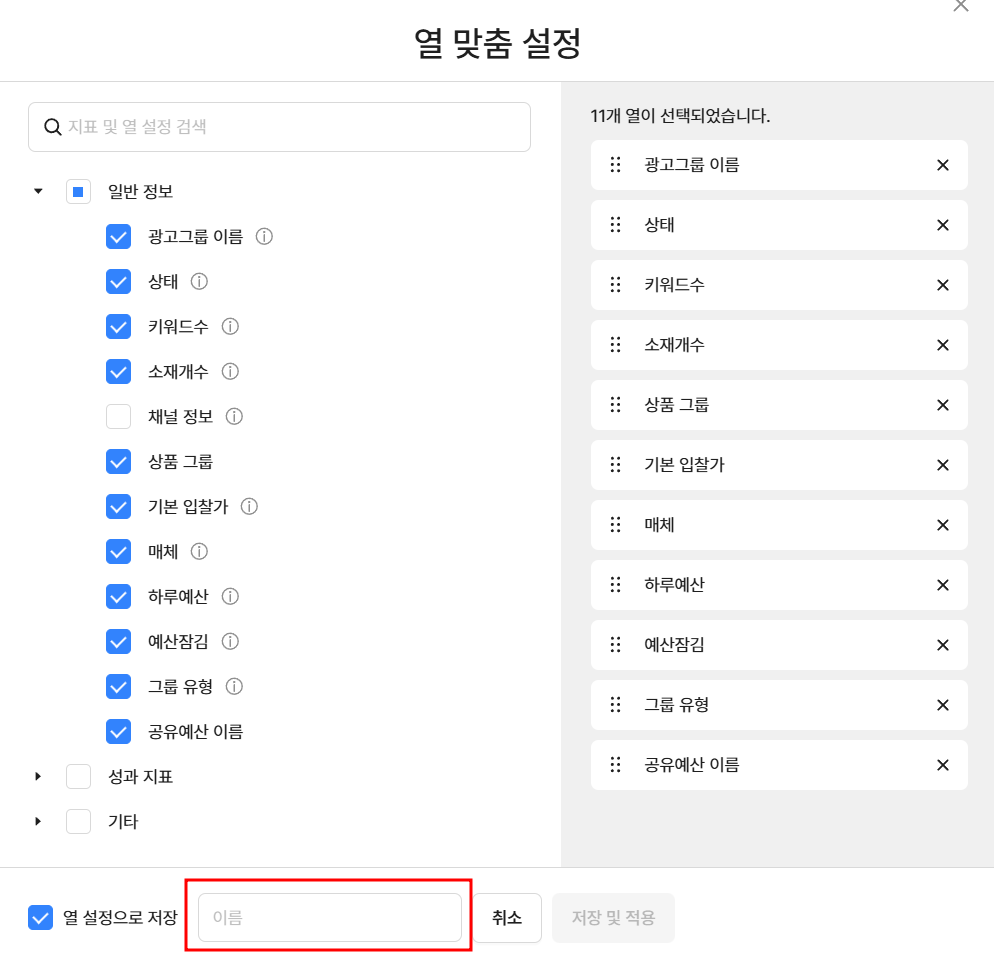The height and width of the screenshot is (953, 994).
Task: Expand the 성과 지표 section
Action: (x=38, y=777)
